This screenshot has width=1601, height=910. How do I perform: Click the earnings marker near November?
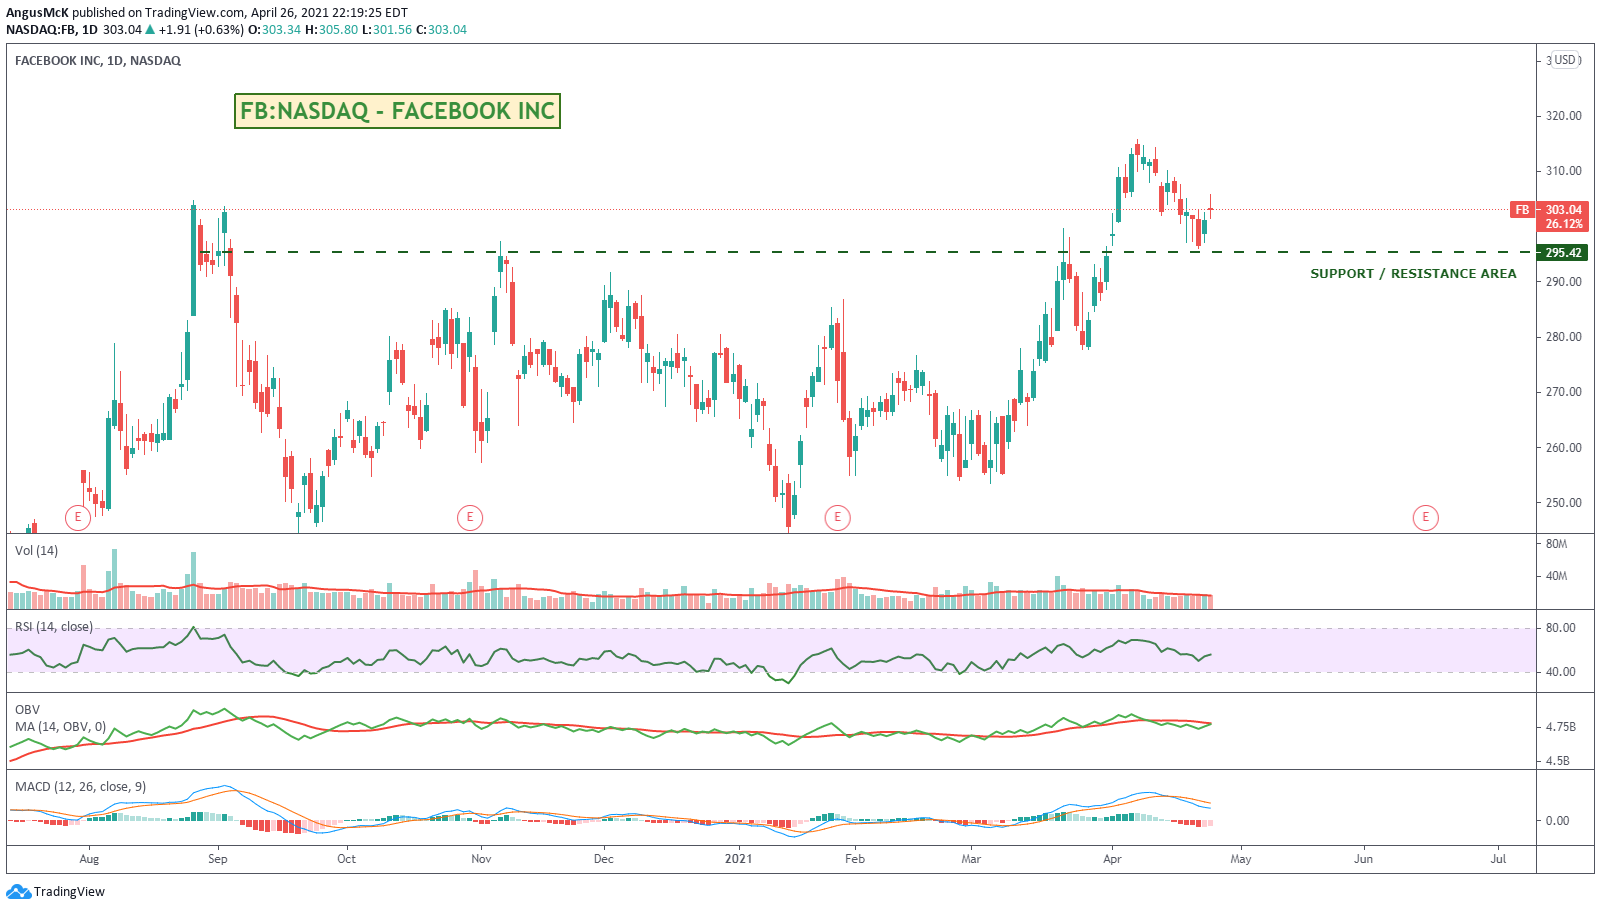pyautogui.click(x=470, y=517)
